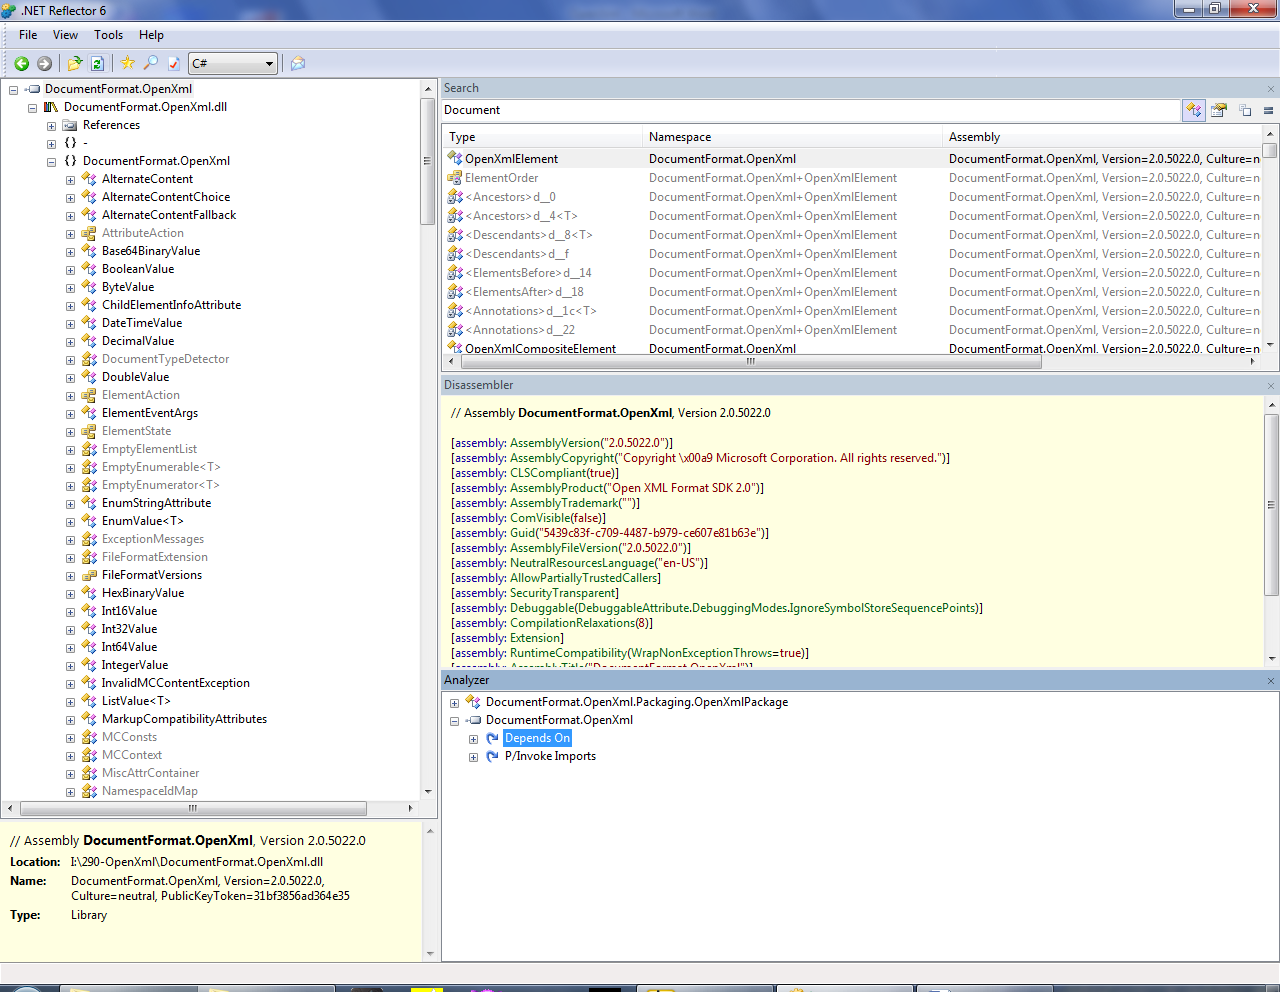This screenshot has width=1280, height=992.
Task: Expand the References node in the tree
Action: coord(52,125)
